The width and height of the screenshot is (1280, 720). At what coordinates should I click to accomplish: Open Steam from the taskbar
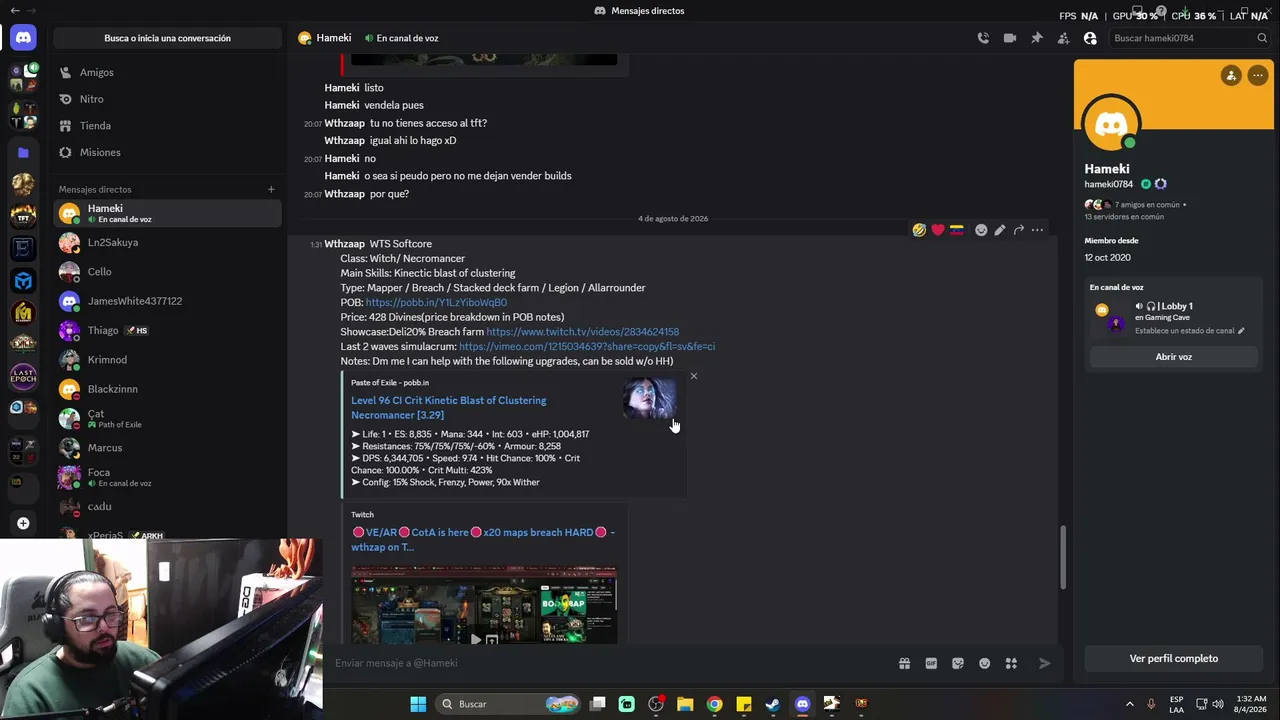(x=772, y=704)
